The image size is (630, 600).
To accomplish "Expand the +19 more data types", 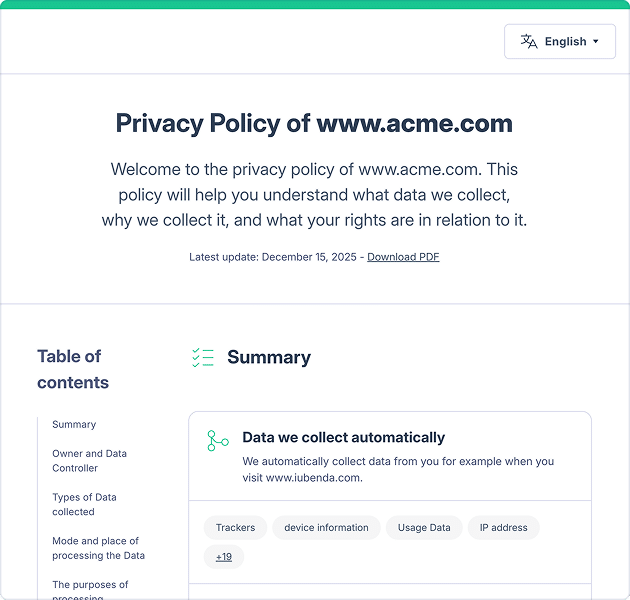I will 224,556.
